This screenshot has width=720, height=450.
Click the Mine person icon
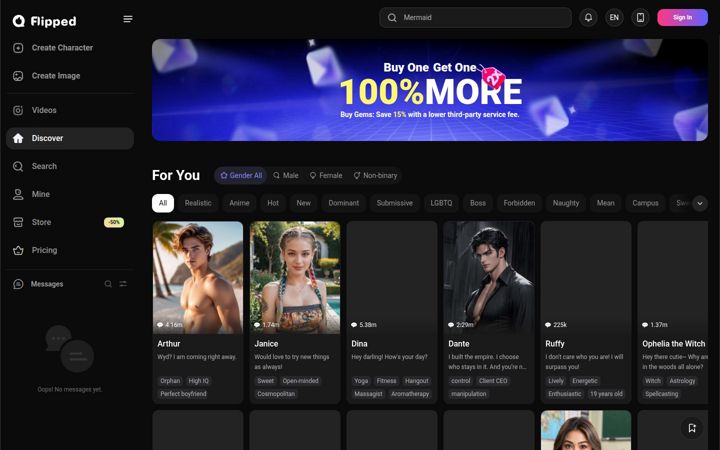coord(18,194)
